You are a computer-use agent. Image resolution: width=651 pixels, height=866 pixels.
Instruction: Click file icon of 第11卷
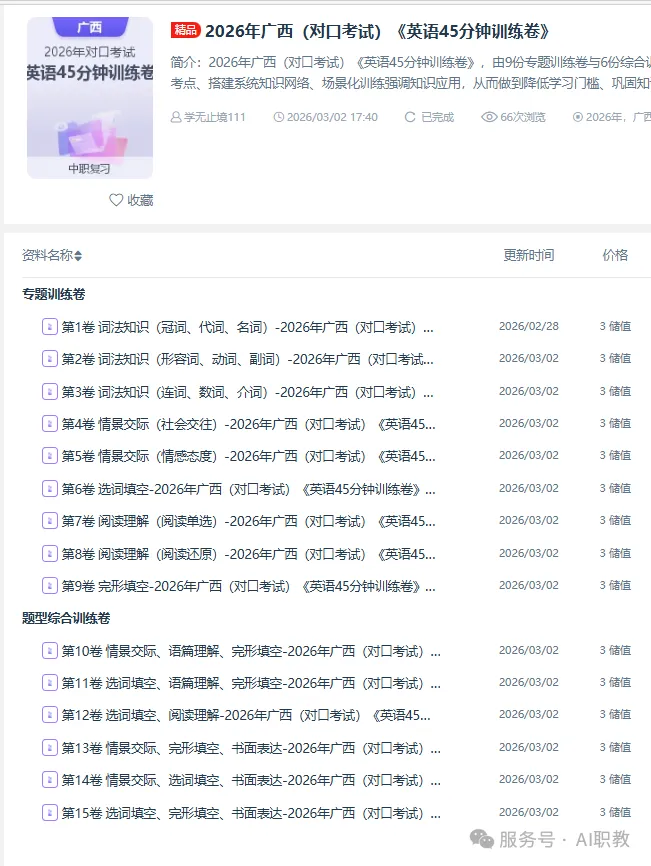click(x=50, y=683)
